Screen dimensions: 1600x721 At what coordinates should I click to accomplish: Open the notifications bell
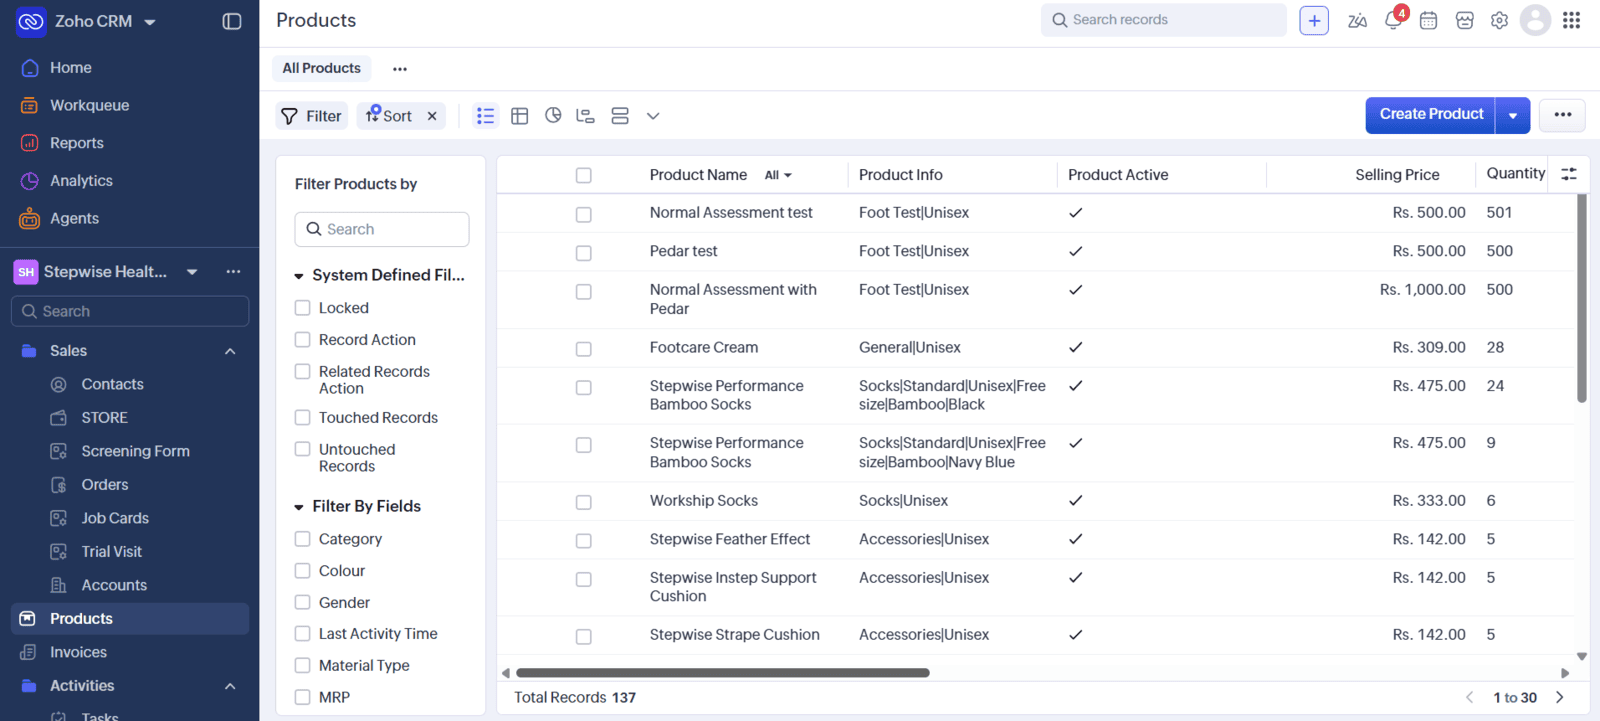[1393, 20]
